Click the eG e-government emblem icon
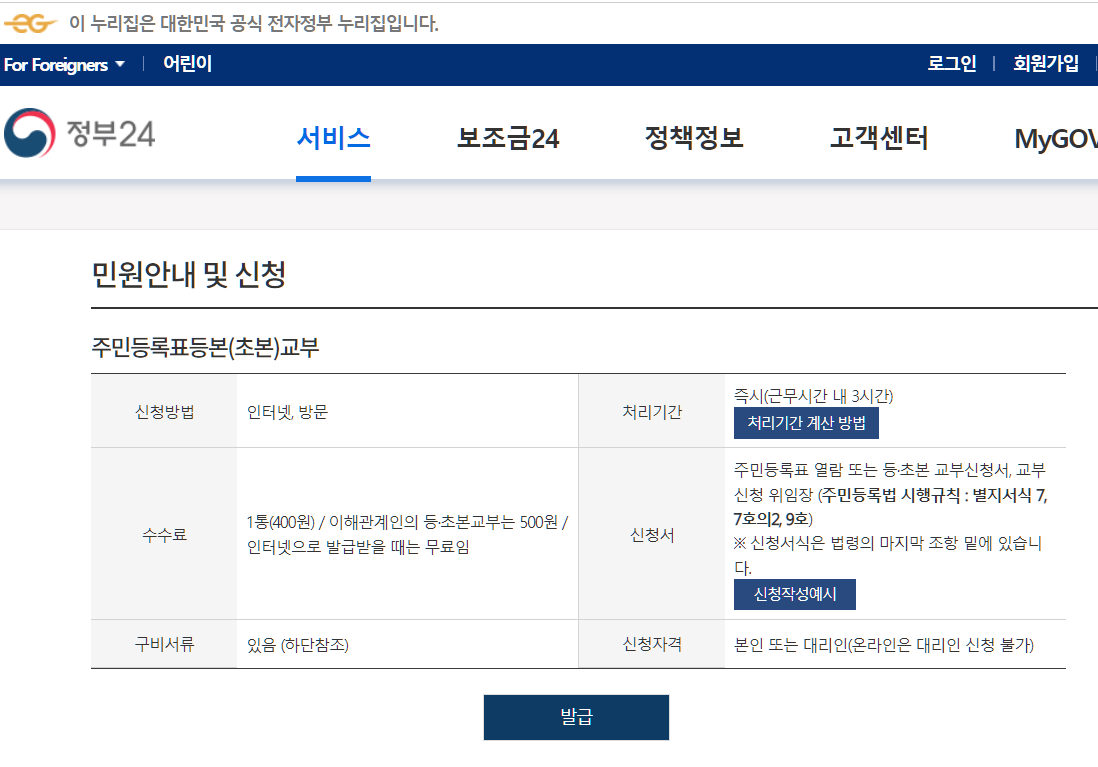The height and width of the screenshot is (767, 1098). 29,24
